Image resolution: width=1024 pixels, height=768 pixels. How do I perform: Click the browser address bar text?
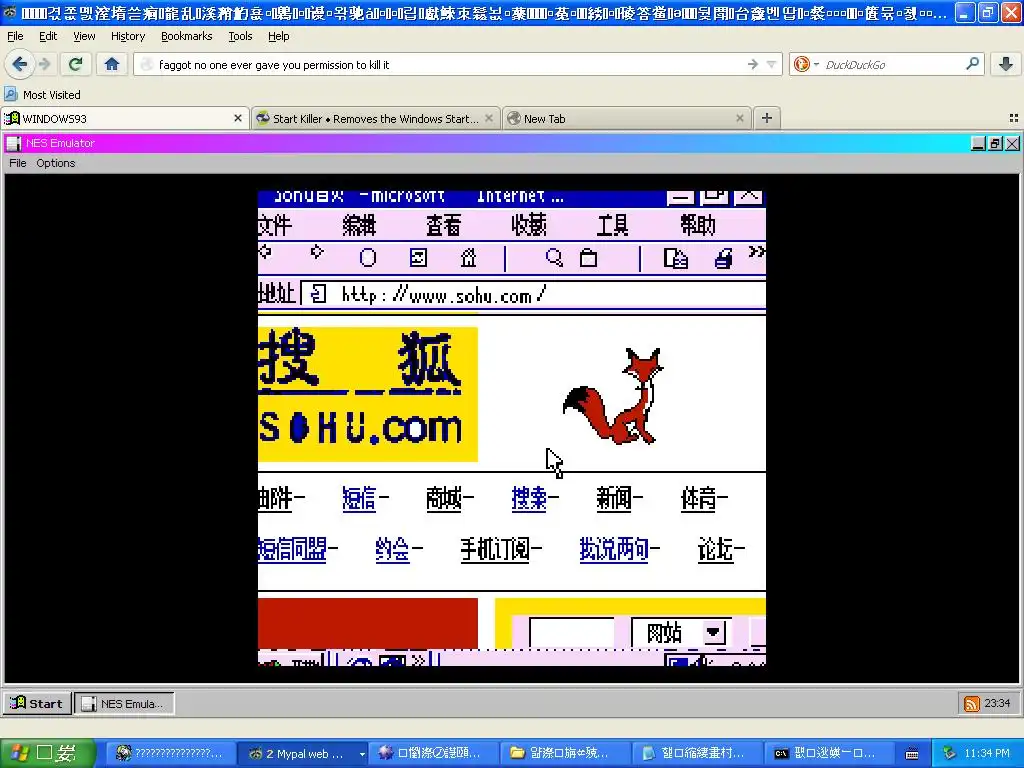pyautogui.click(x=274, y=65)
